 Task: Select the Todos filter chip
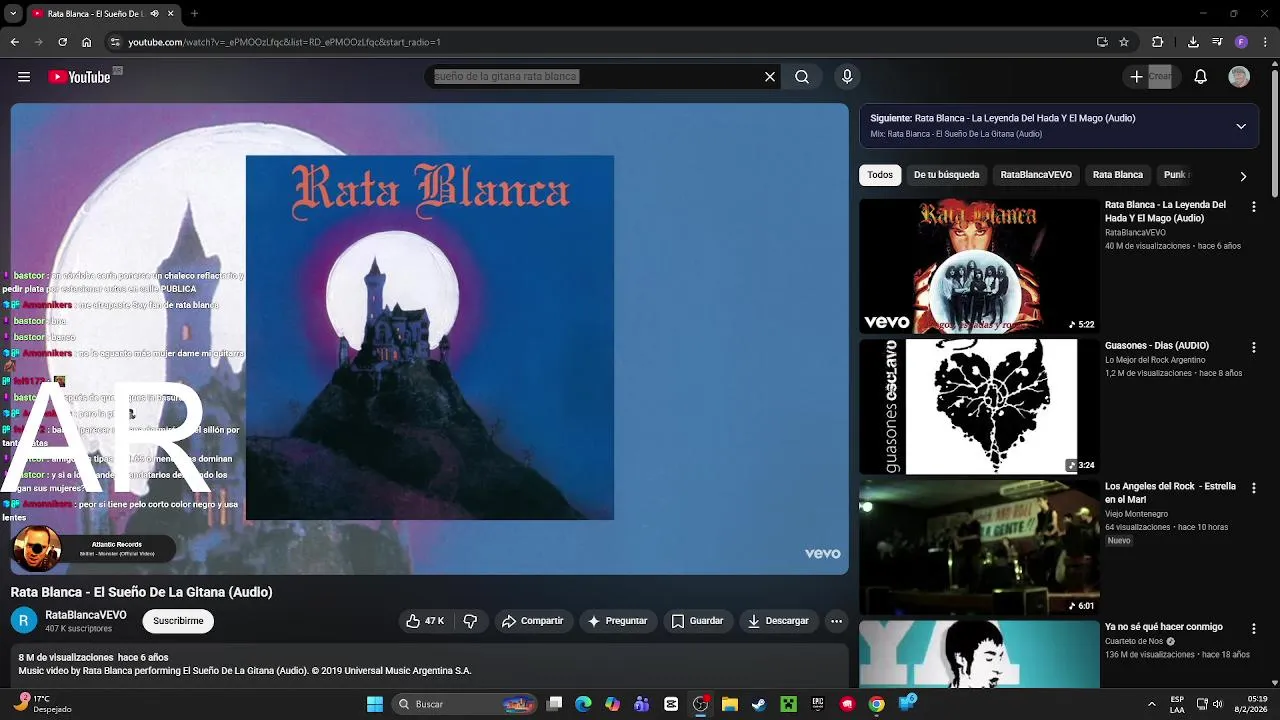[880, 175]
